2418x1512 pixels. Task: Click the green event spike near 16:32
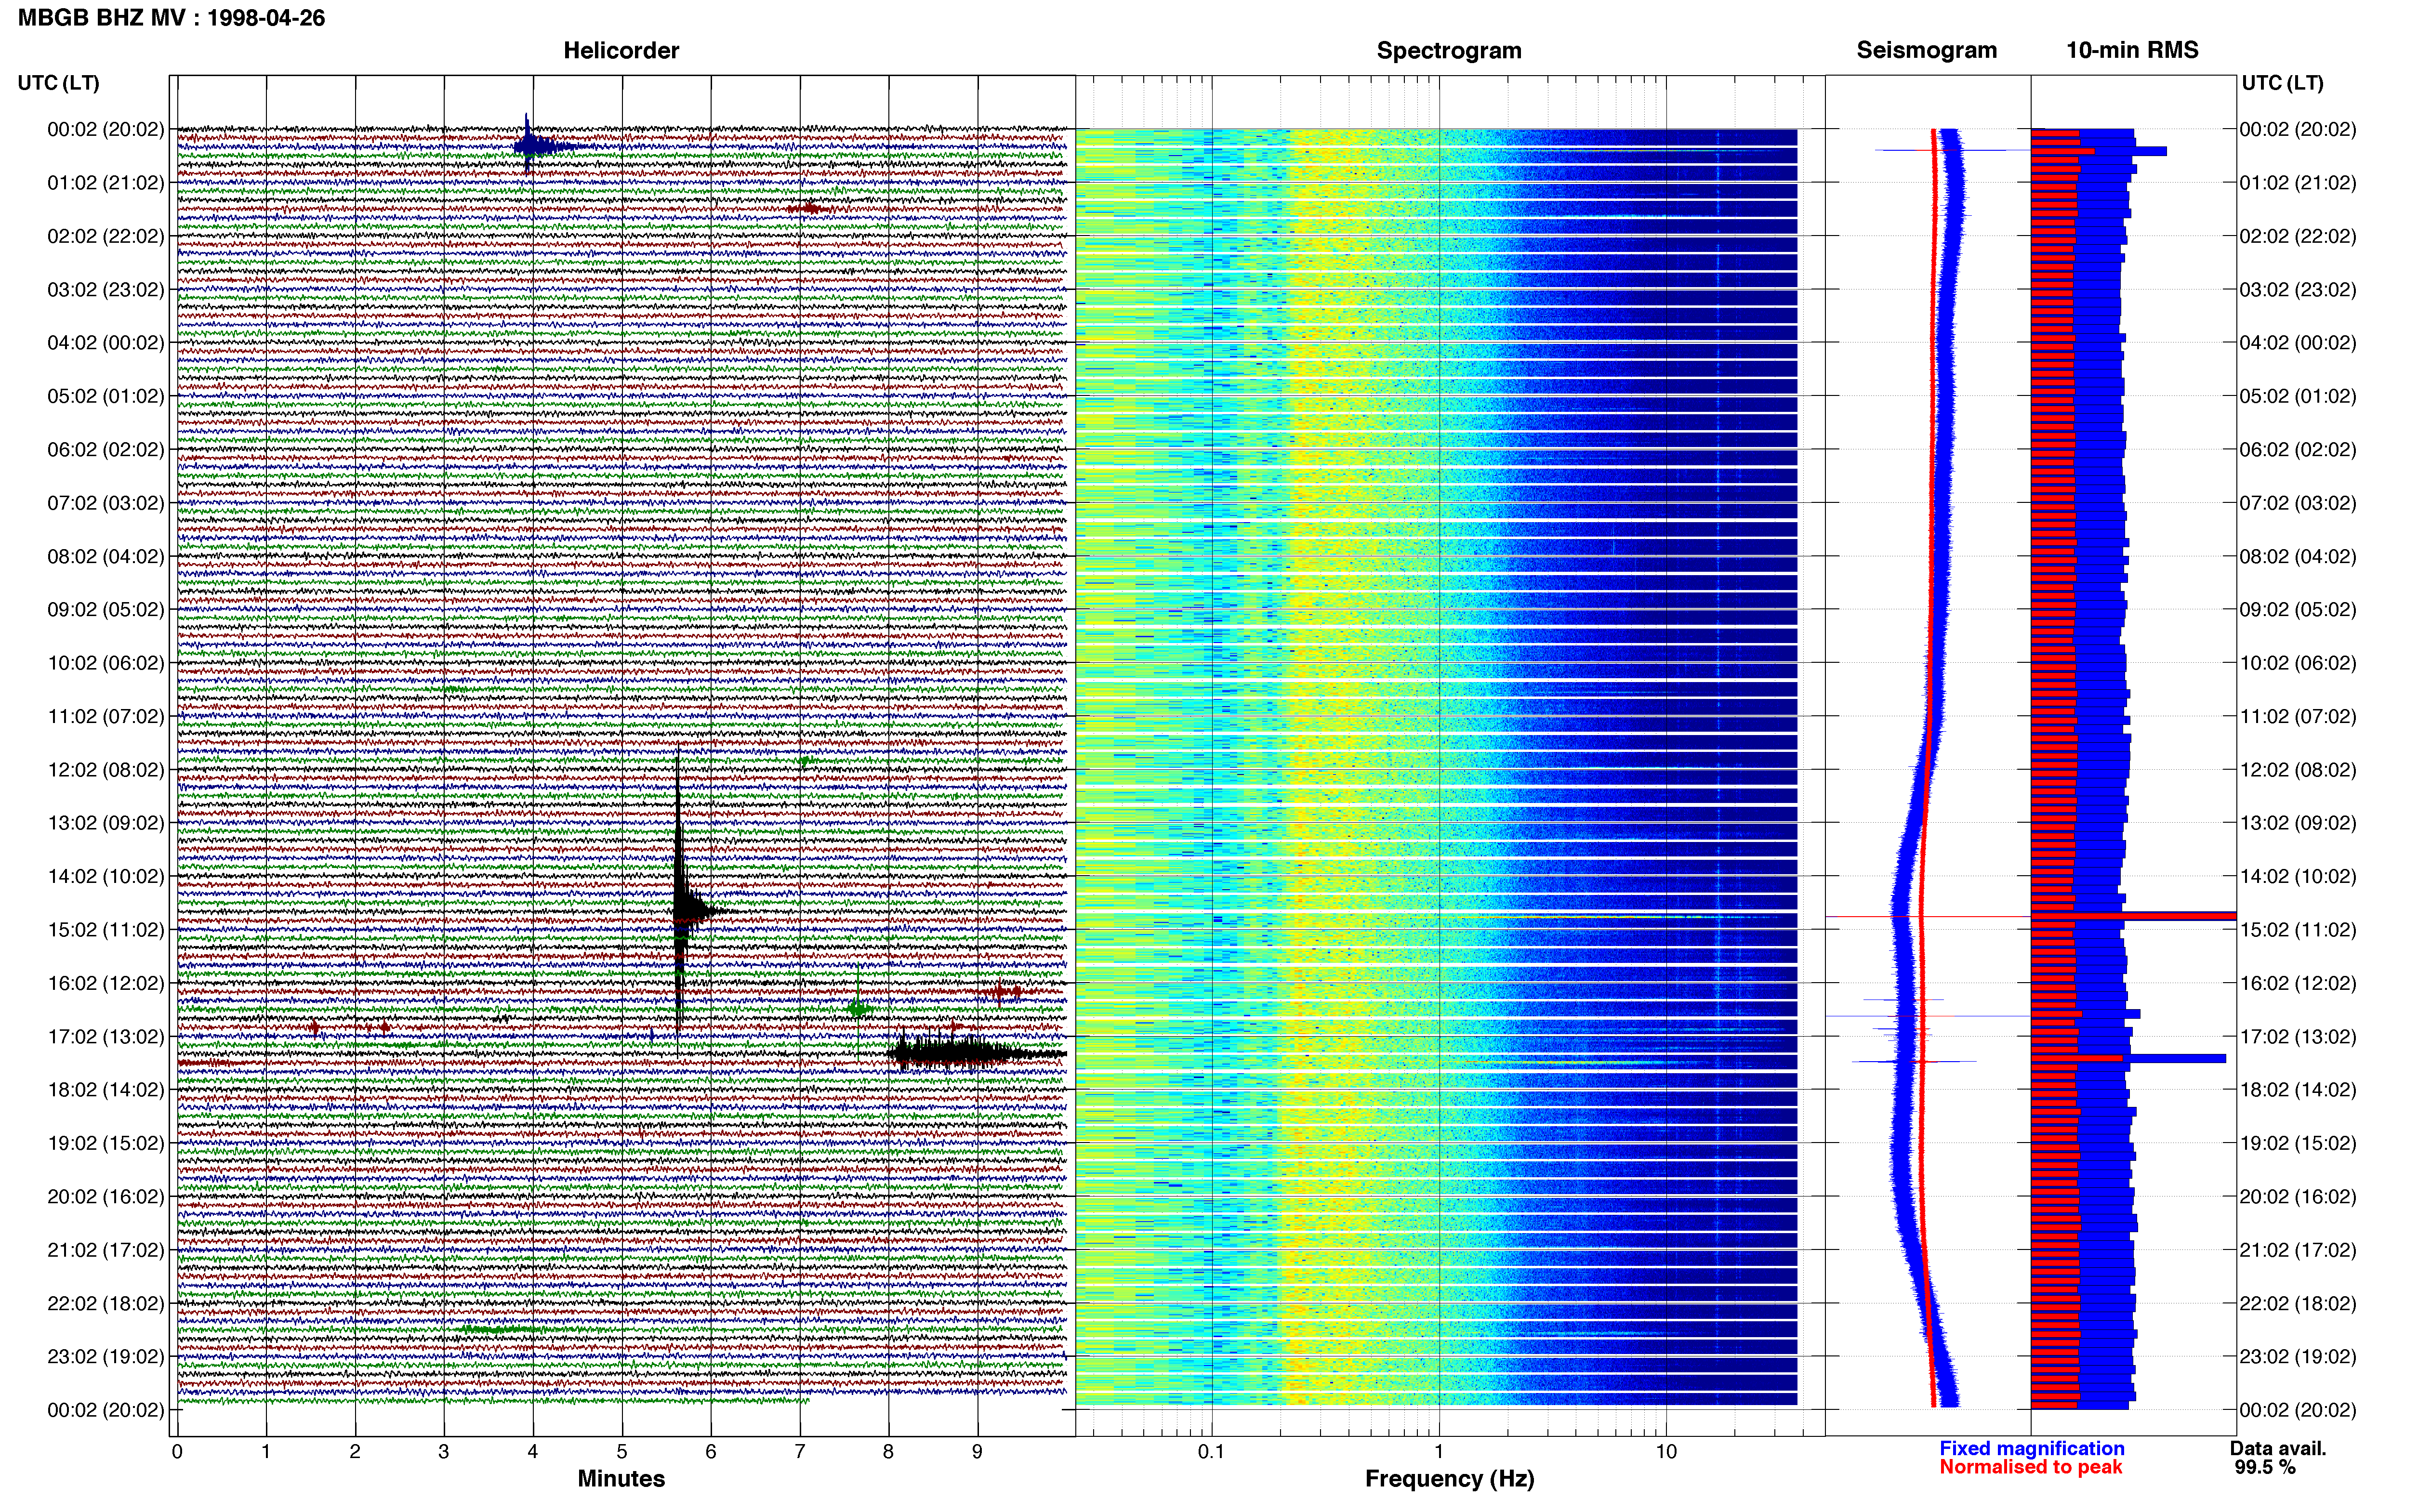pyautogui.click(x=857, y=1008)
